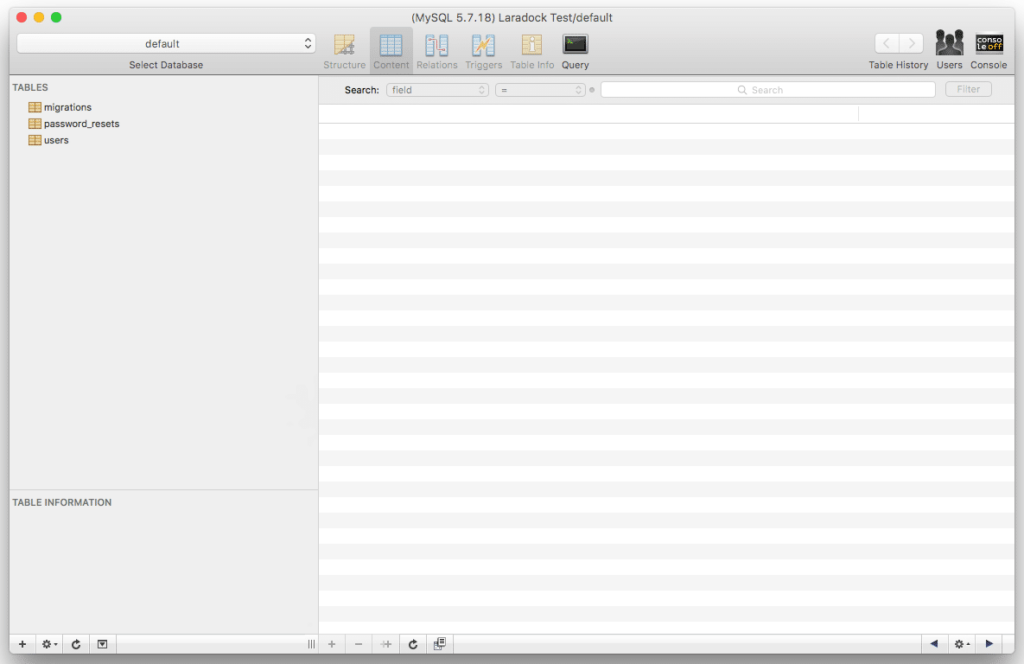Image resolution: width=1024 pixels, height=664 pixels.
Task: Refresh the tables list
Action: (x=76, y=644)
